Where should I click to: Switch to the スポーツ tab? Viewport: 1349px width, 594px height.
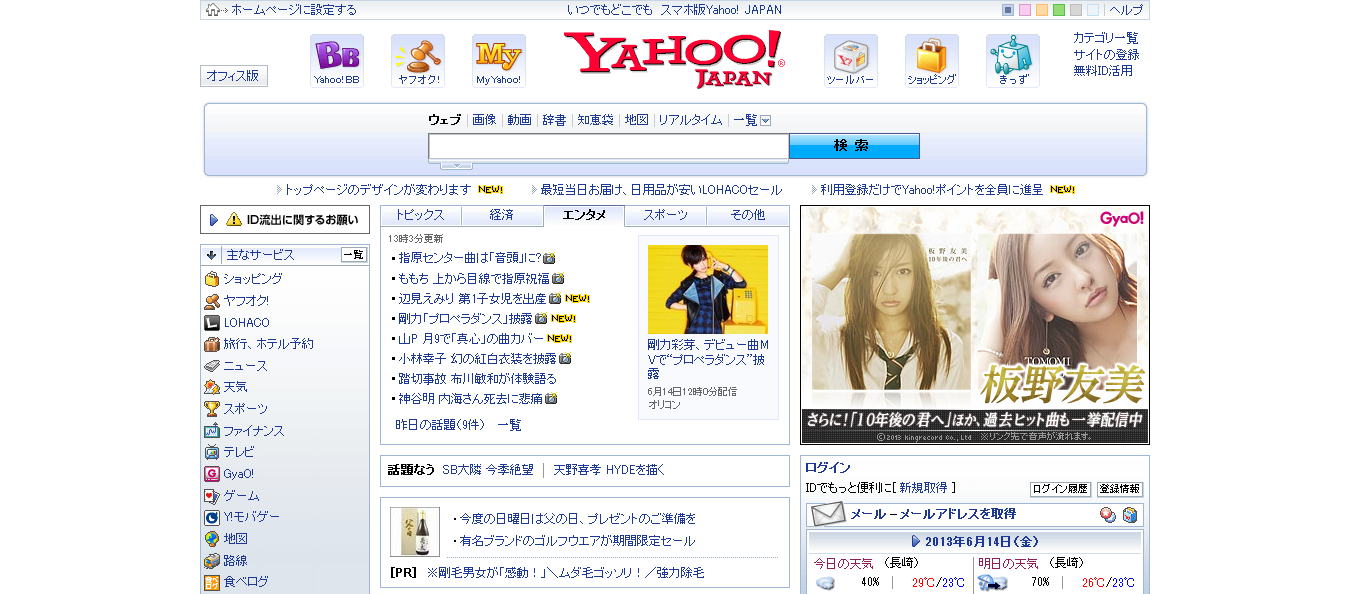click(665, 215)
